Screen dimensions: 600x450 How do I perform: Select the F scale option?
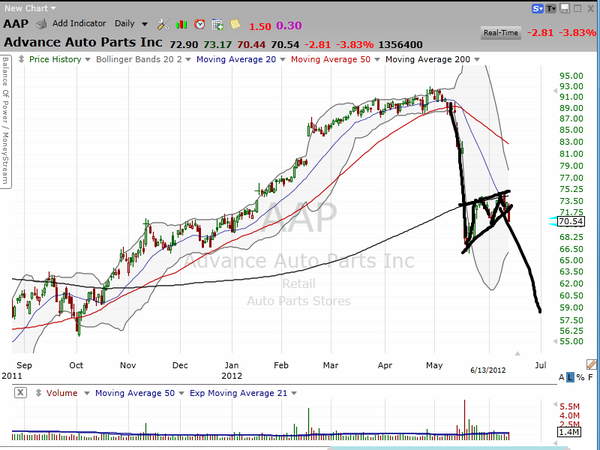[590, 378]
